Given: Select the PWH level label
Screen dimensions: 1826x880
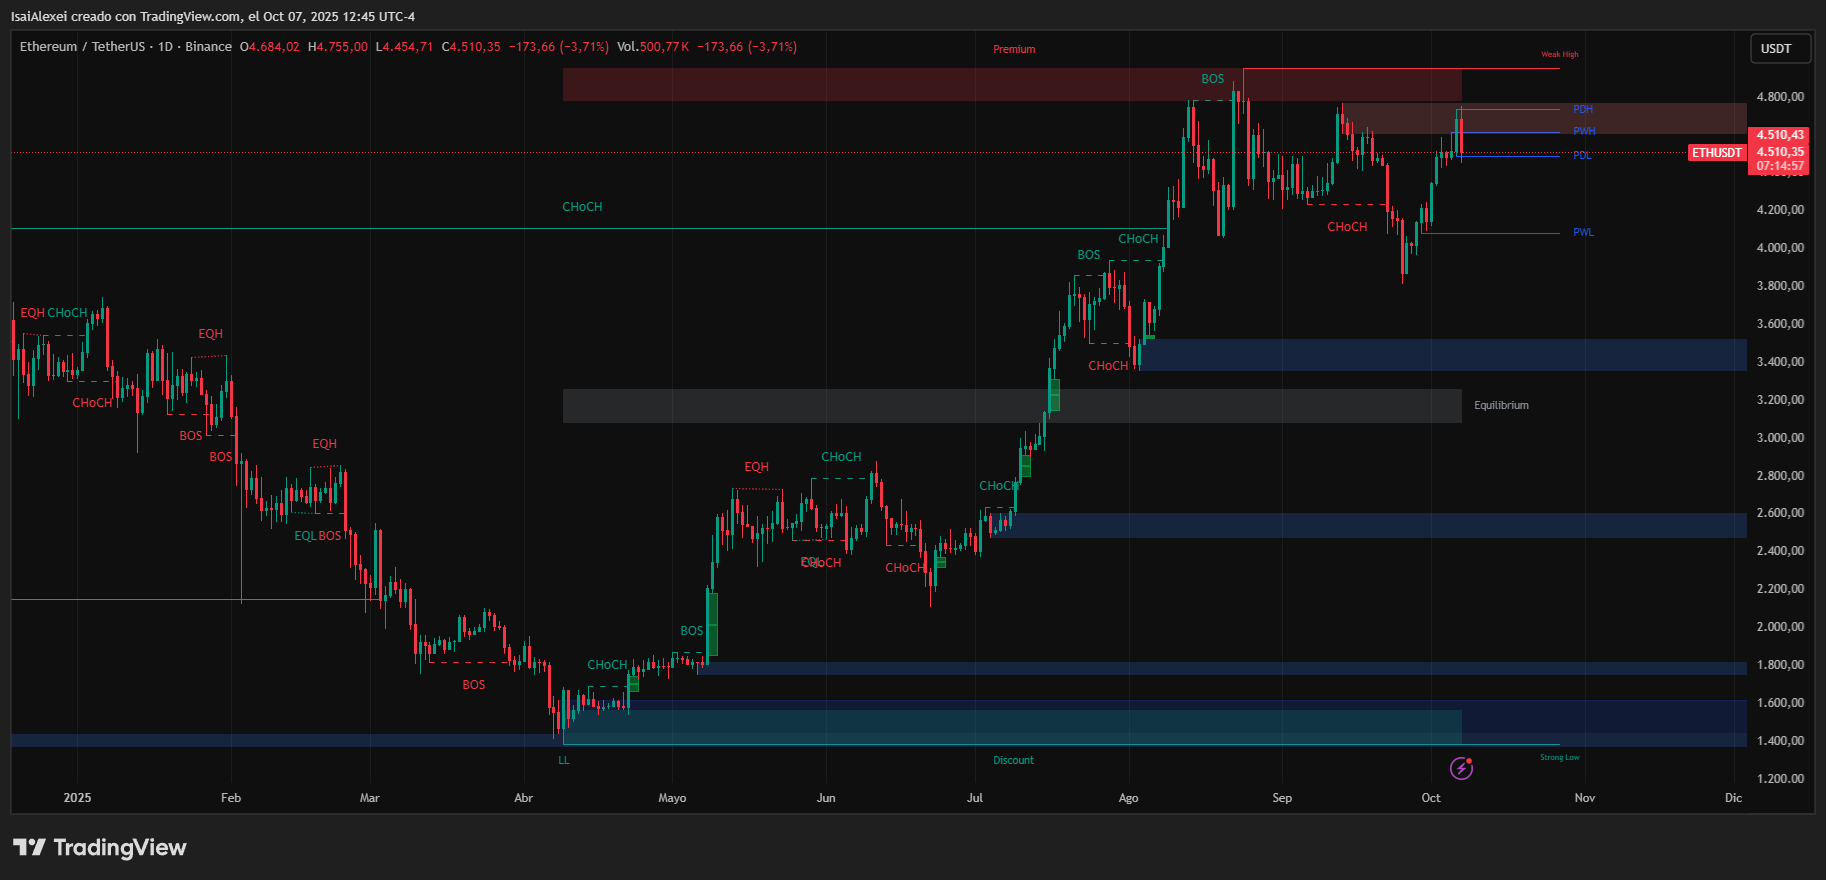Looking at the screenshot, I should tap(1584, 132).
